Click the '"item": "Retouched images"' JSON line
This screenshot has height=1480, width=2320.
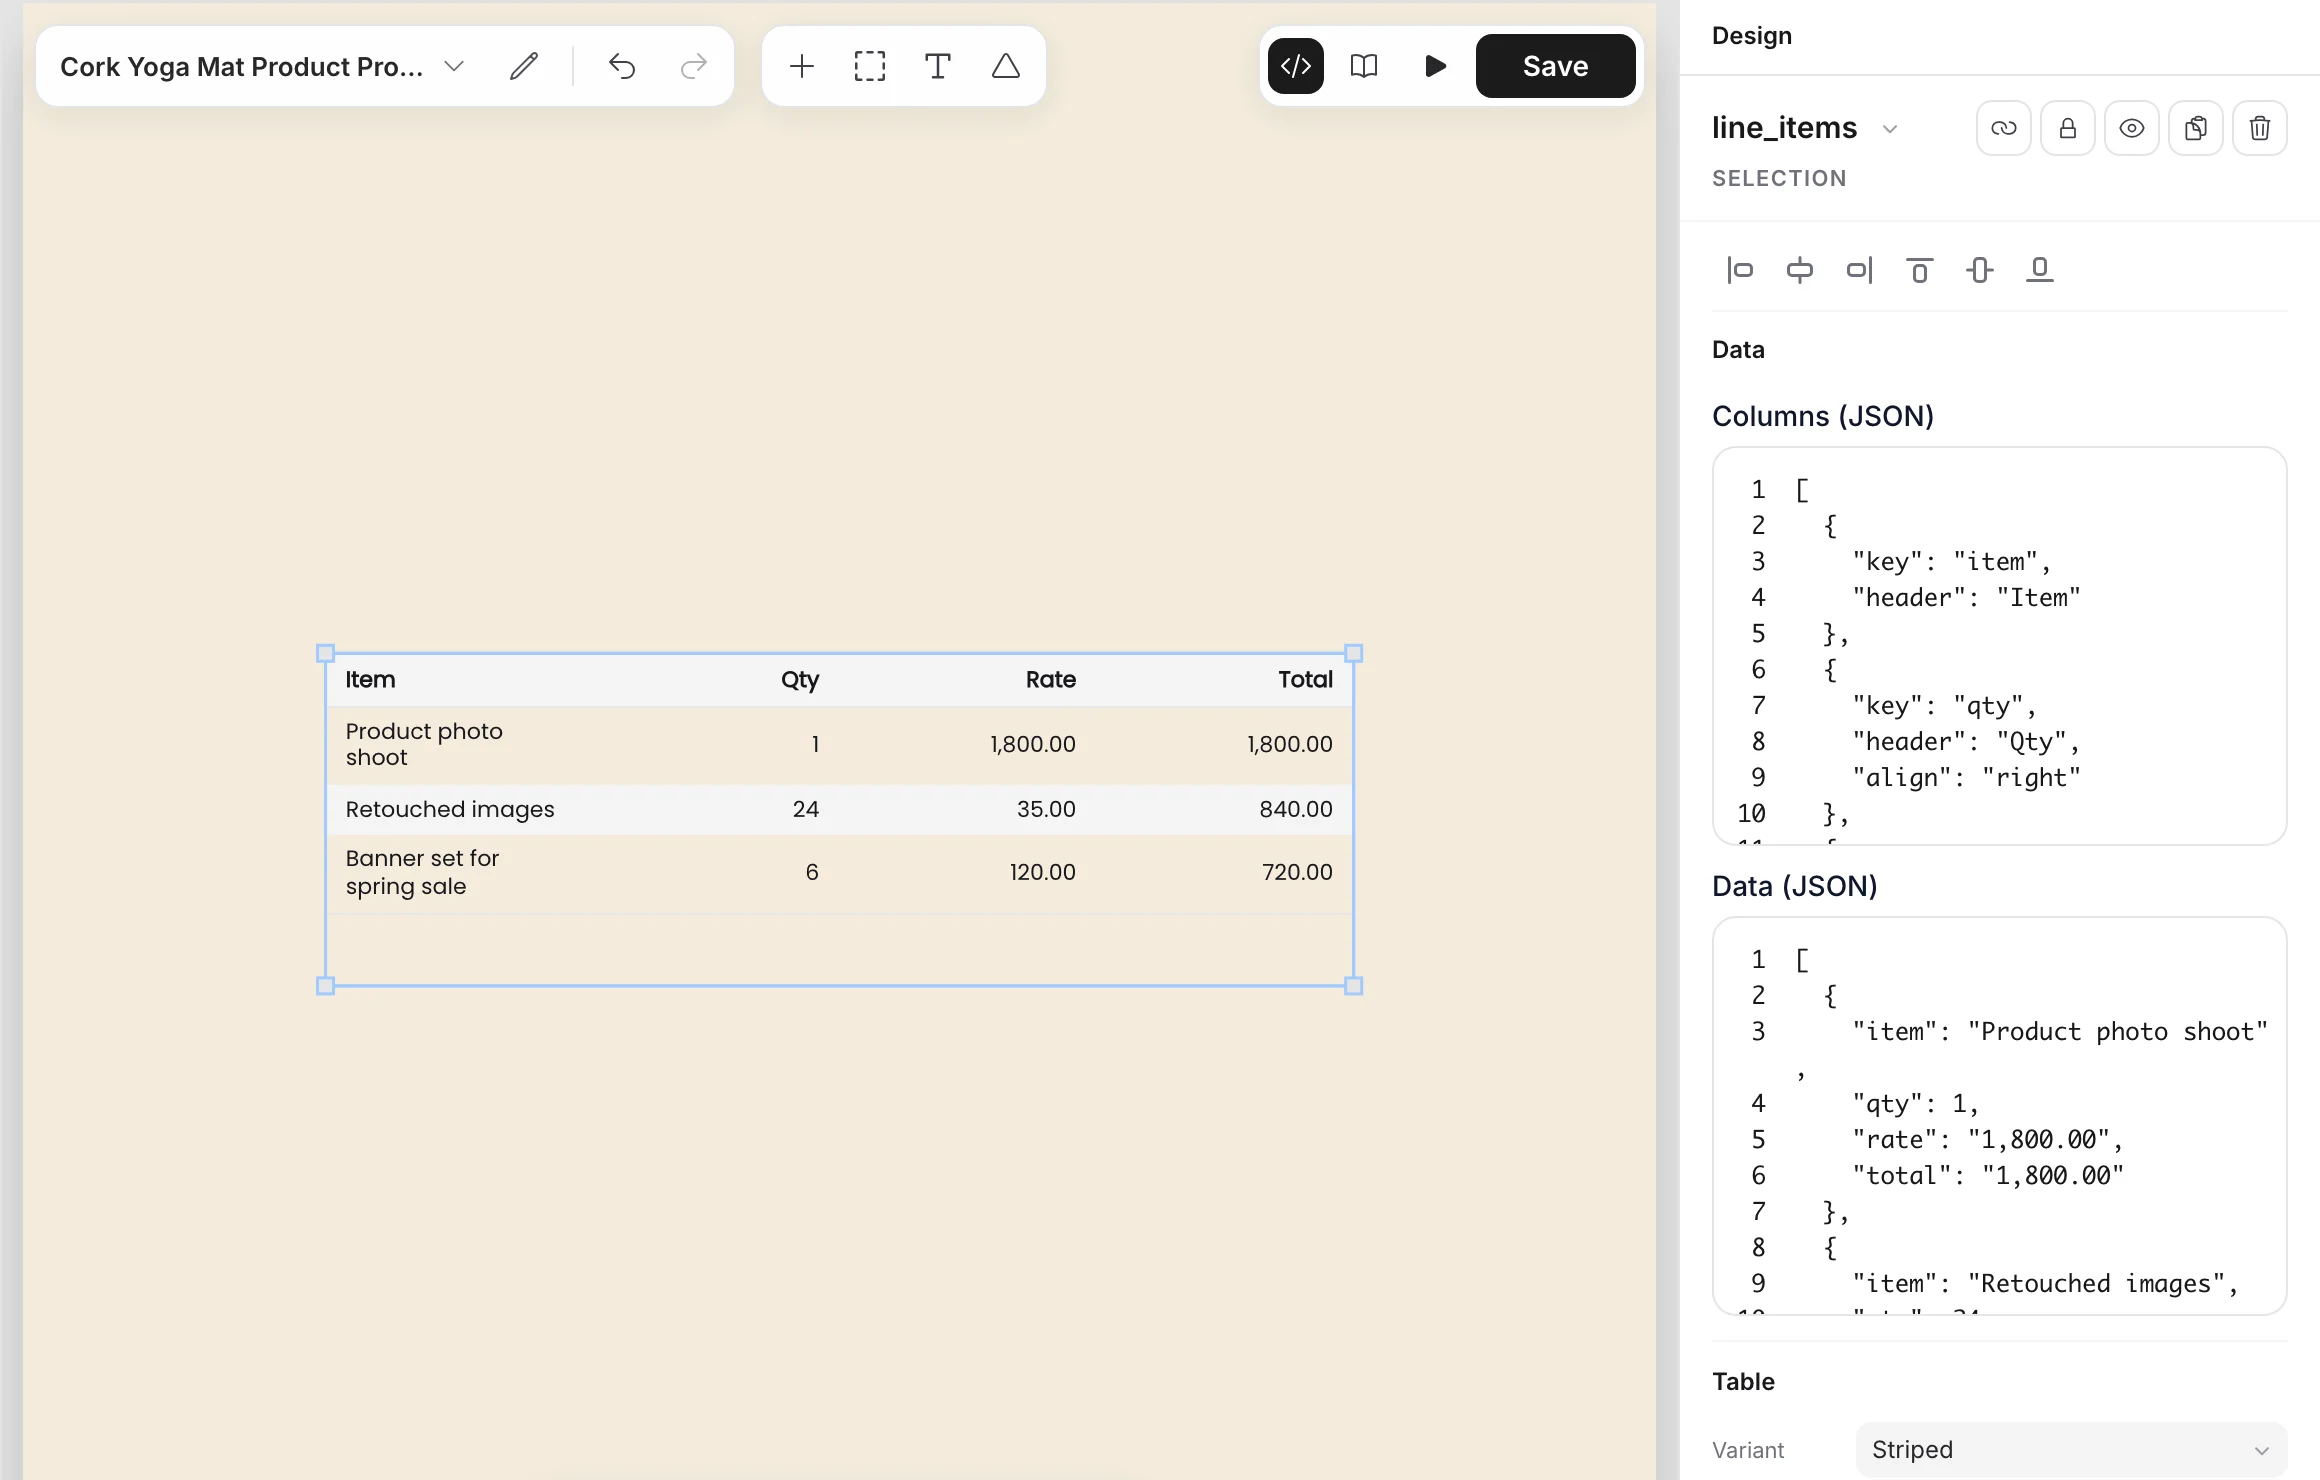pos(2045,1284)
